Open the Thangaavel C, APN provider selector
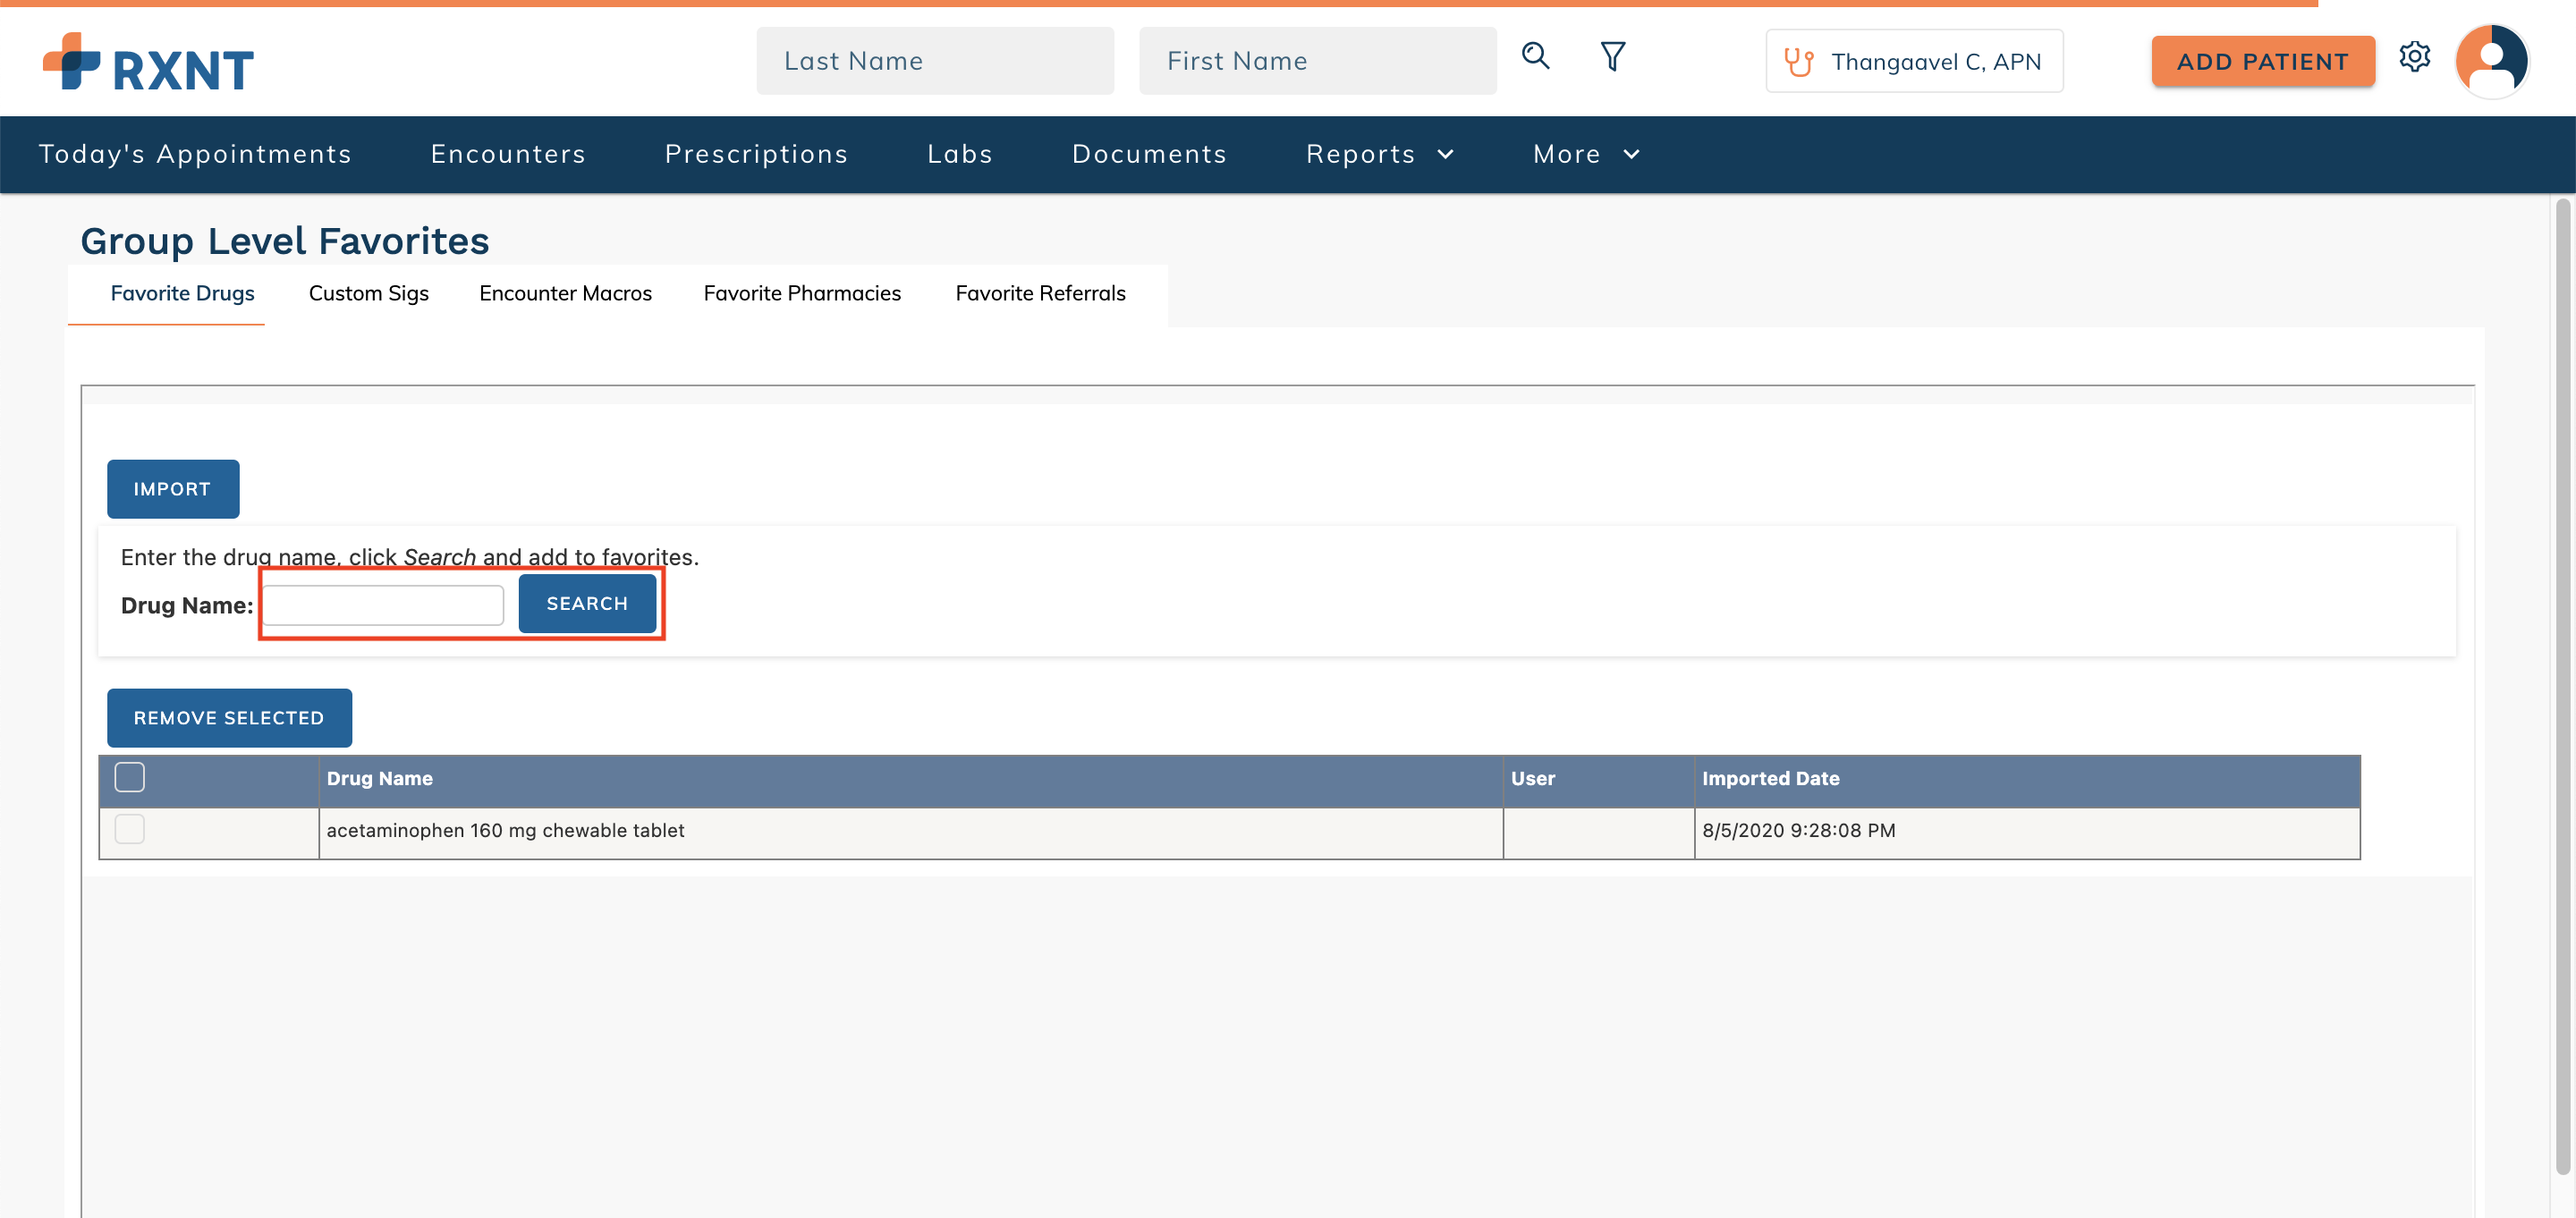 tap(1914, 62)
